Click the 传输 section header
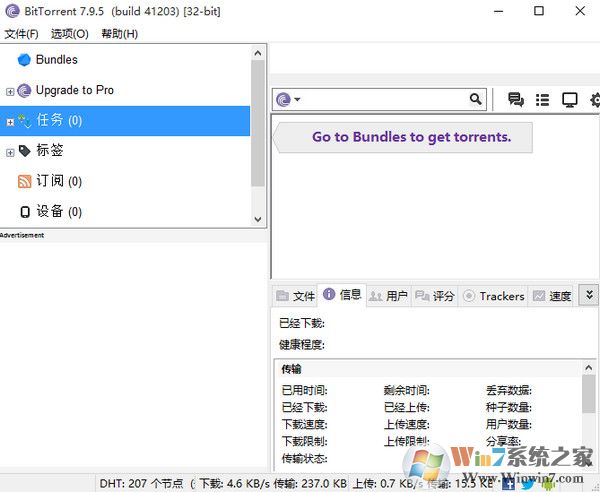 (x=291, y=369)
